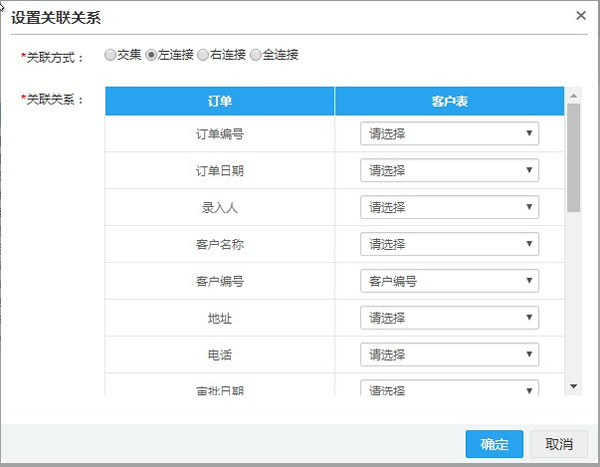Open the 审批日期 row dropdown
This screenshot has height=467, width=600.
pyautogui.click(x=449, y=389)
